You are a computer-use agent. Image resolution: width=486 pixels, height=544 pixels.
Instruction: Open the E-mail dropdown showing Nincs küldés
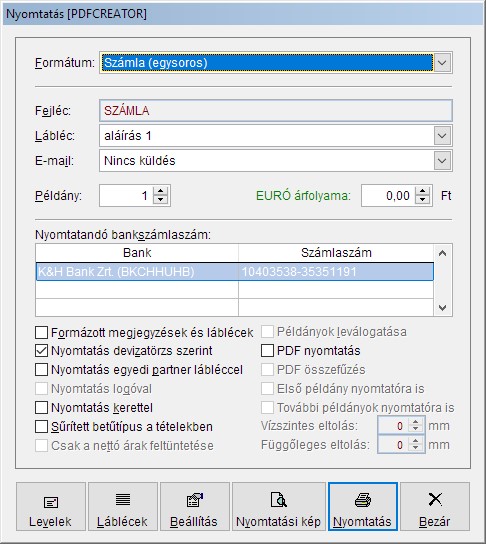(442, 161)
